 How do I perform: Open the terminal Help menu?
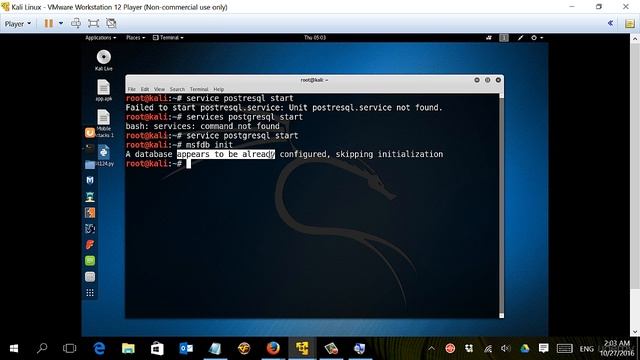click(x=219, y=89)
